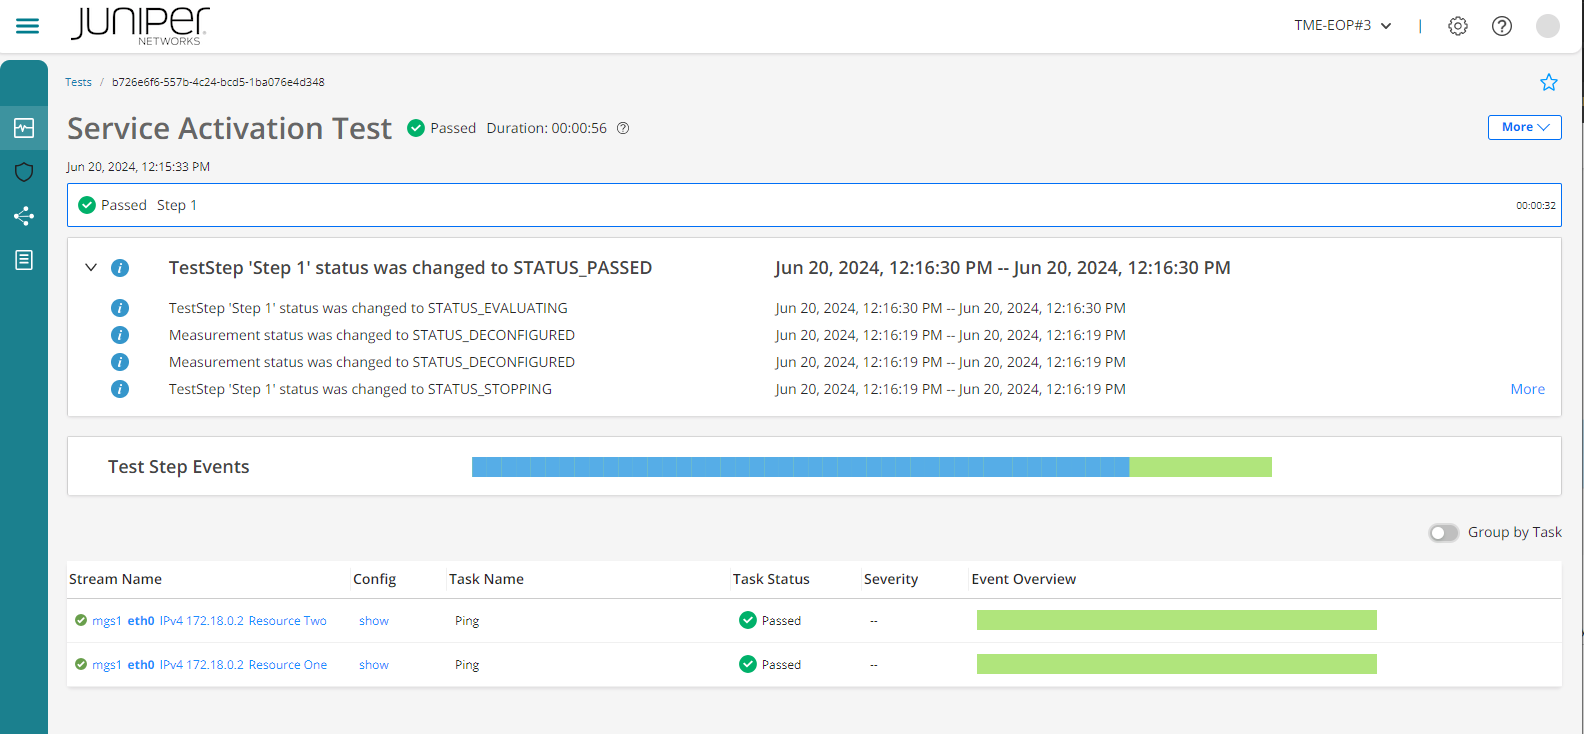This screenshot has height=734, width=1585.
Task: Open the TME-EOP#3 account dropdown
Action: coord(1342,26)
